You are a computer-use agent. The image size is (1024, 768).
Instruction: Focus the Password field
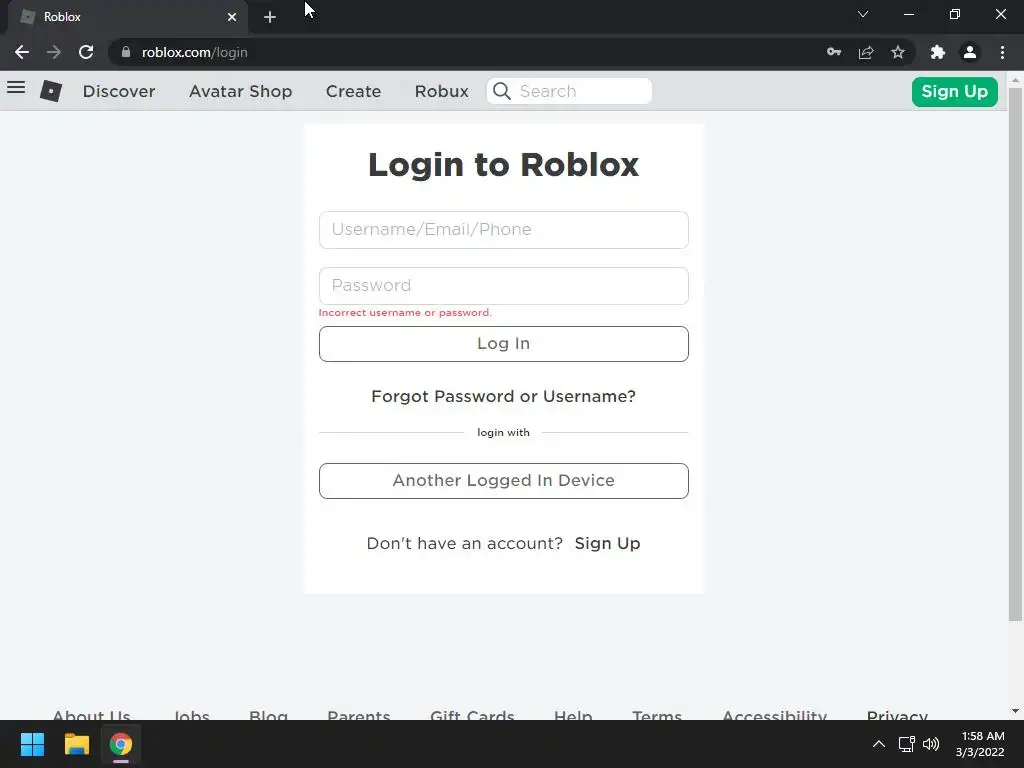click(504, 285)
